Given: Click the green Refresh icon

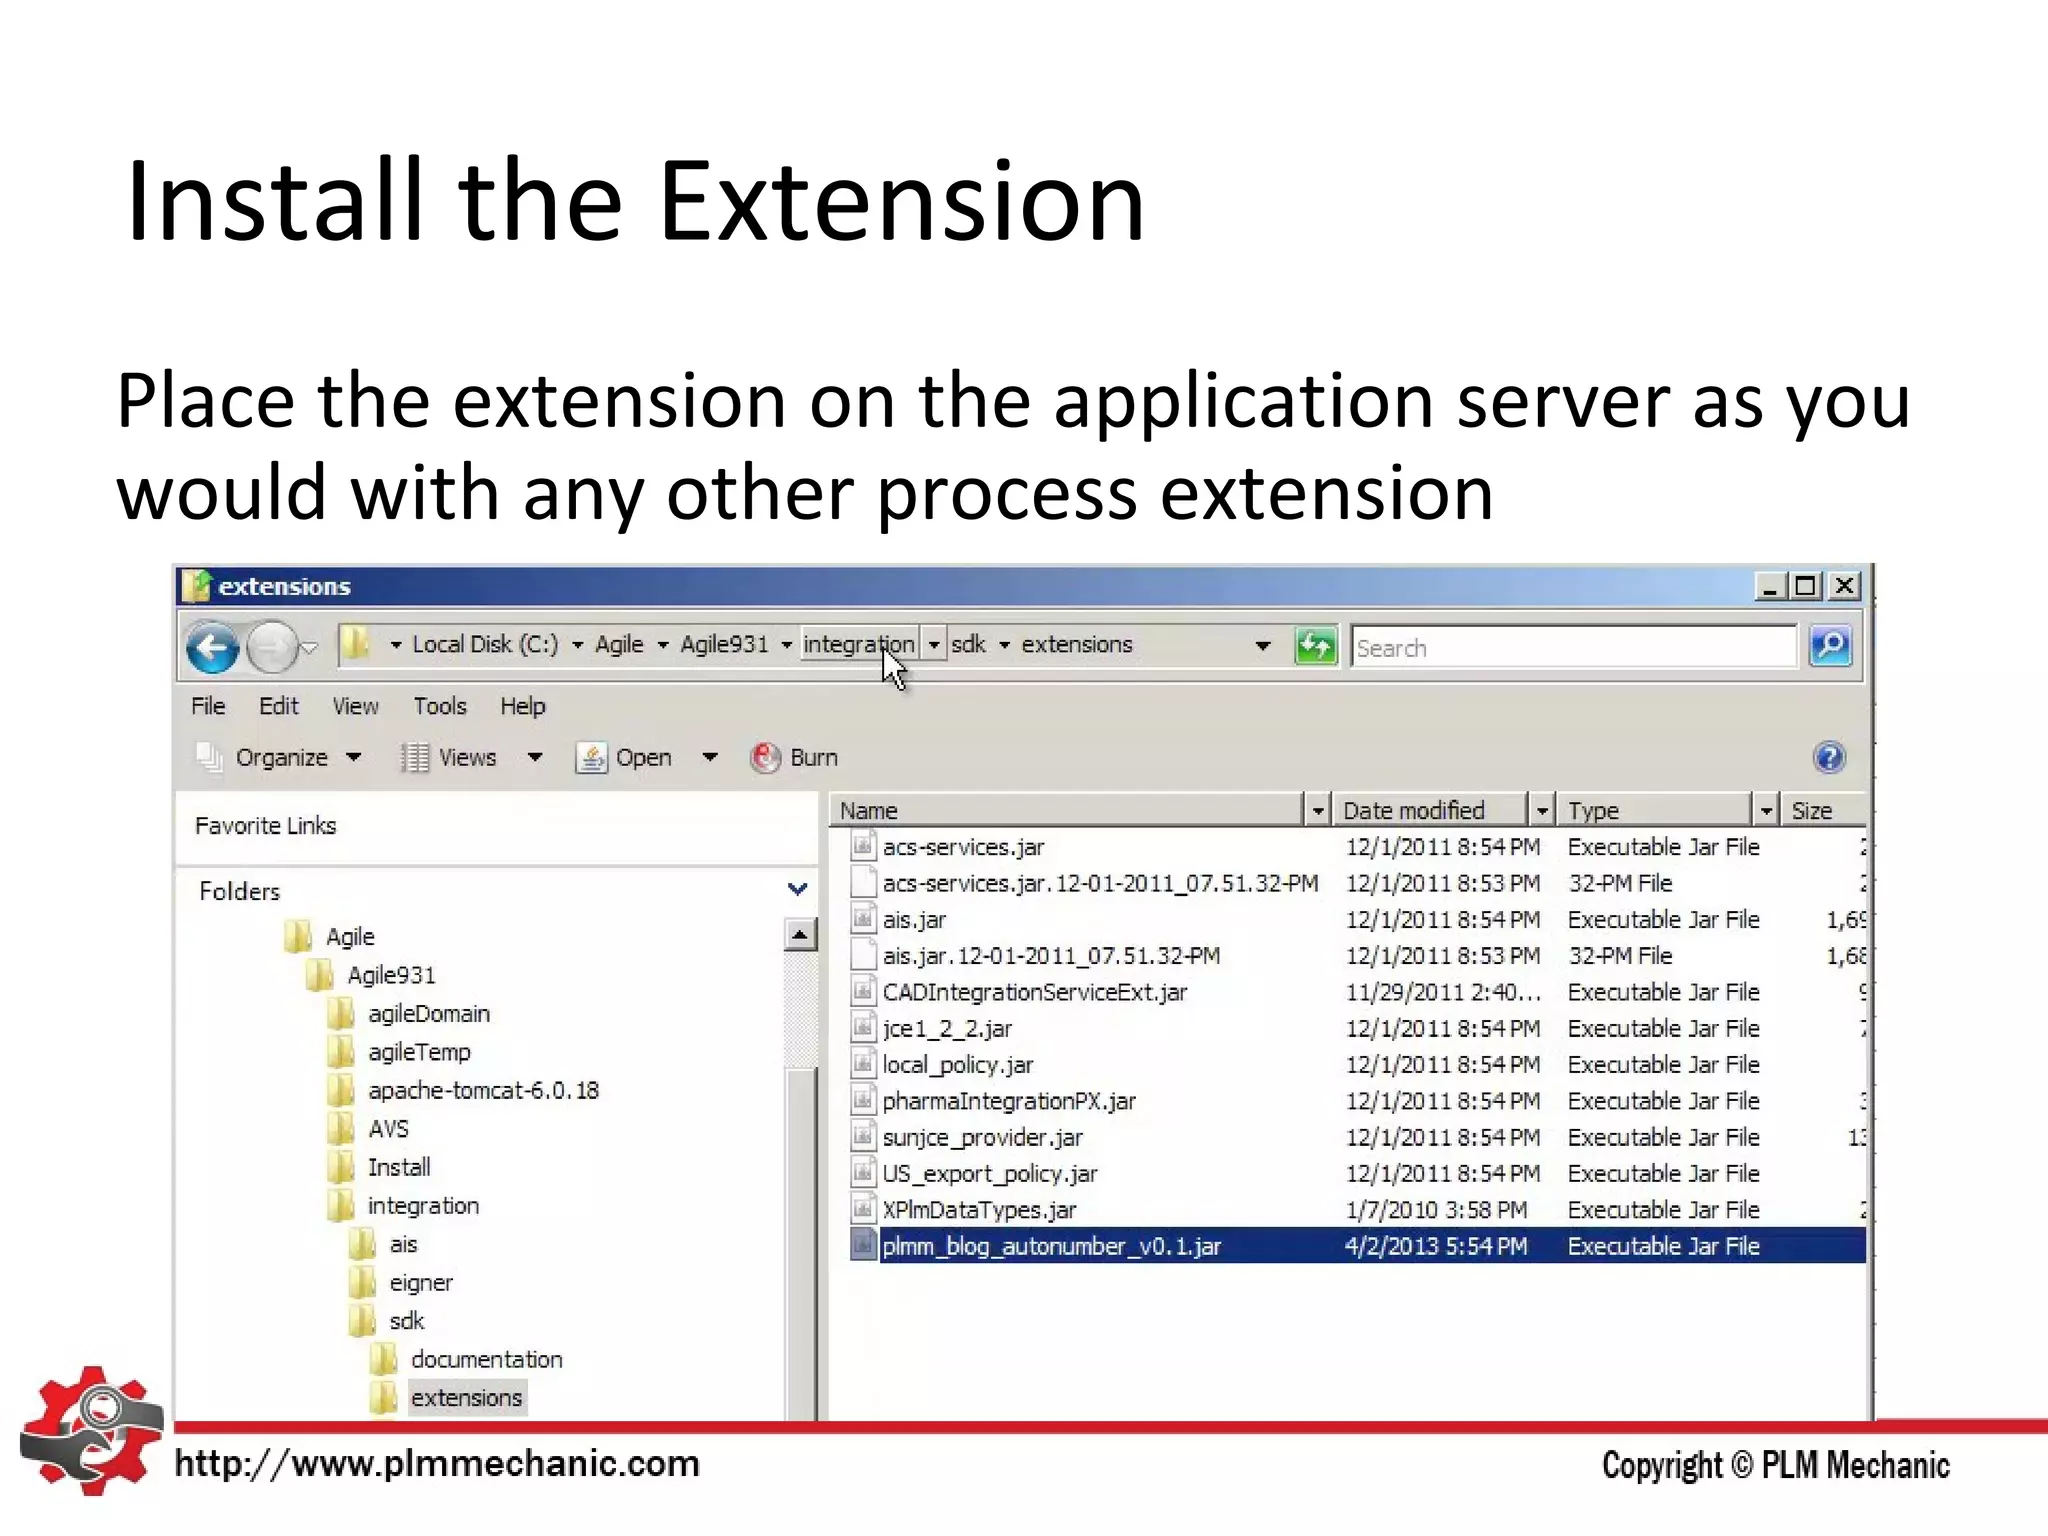Looking at the screenshot, I should coord(1315,646).
